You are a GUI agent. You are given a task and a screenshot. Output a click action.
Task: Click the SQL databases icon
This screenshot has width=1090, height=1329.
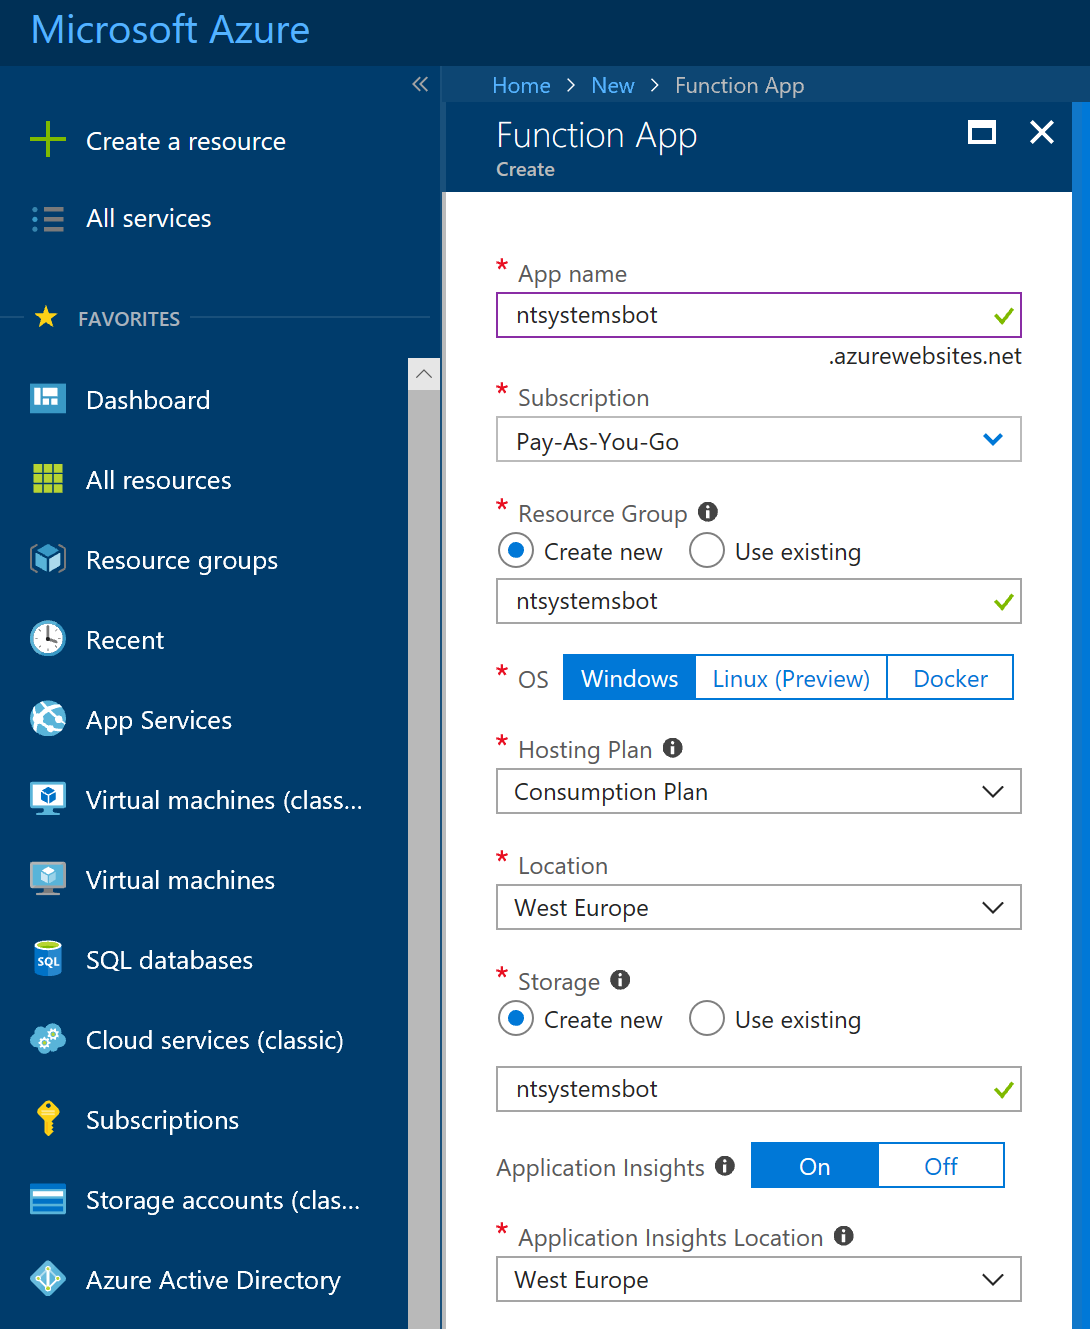(x=47, y=959)
